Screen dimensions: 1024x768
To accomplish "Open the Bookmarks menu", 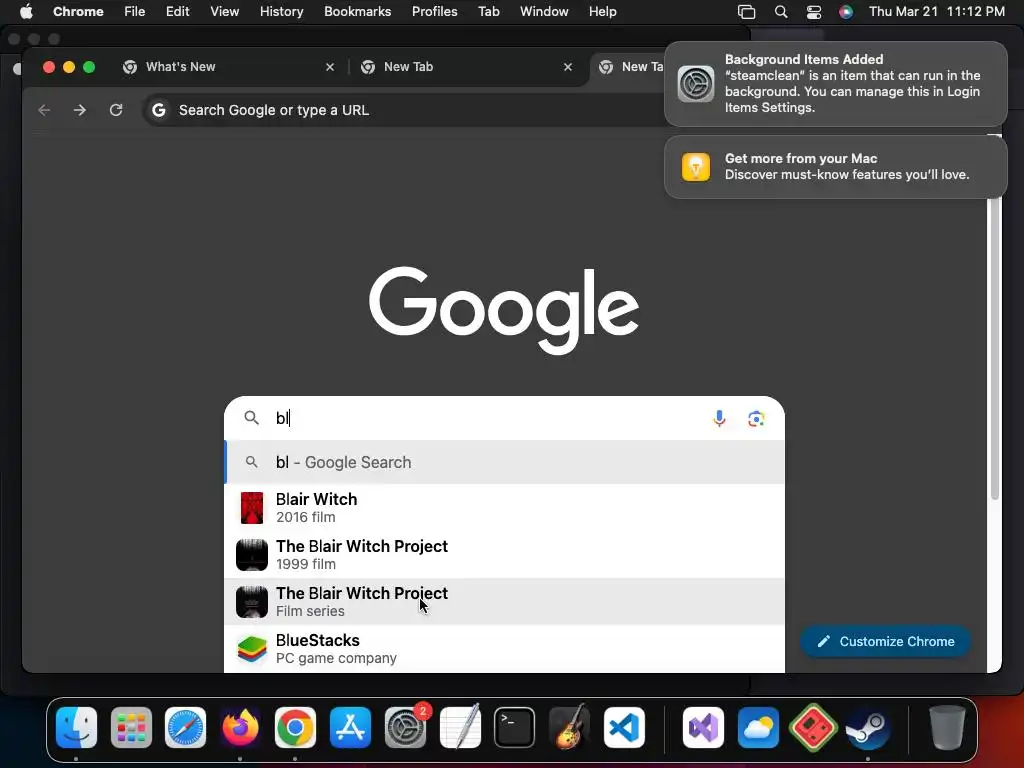I will pyautogui.click(x=357, y=12).
